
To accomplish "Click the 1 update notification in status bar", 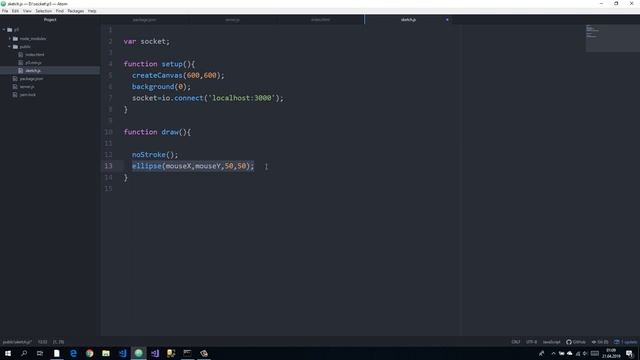I will point(625,342).
